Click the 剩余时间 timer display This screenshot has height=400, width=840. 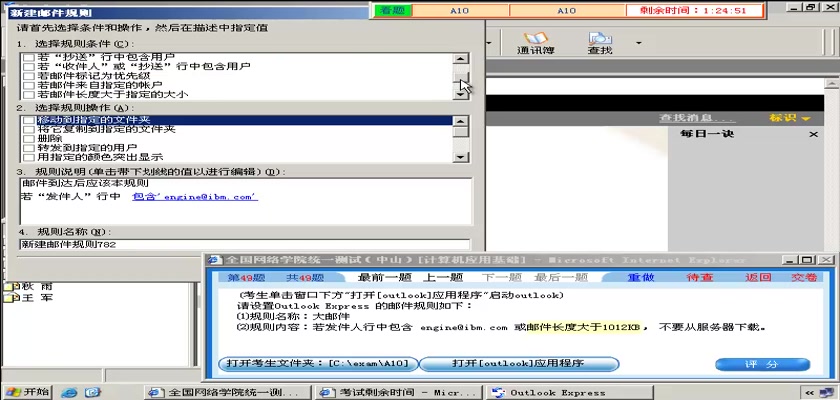pyautogui.click(x=694, y=10)
